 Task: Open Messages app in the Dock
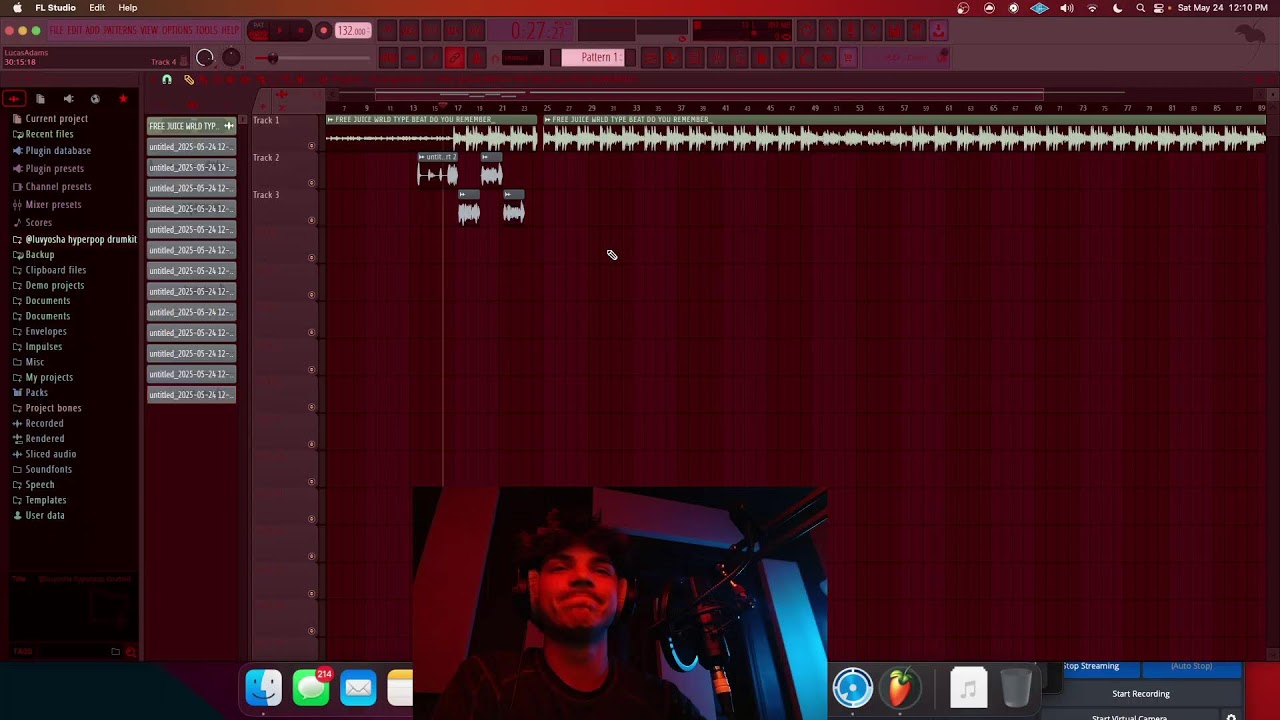pos(311,687)
